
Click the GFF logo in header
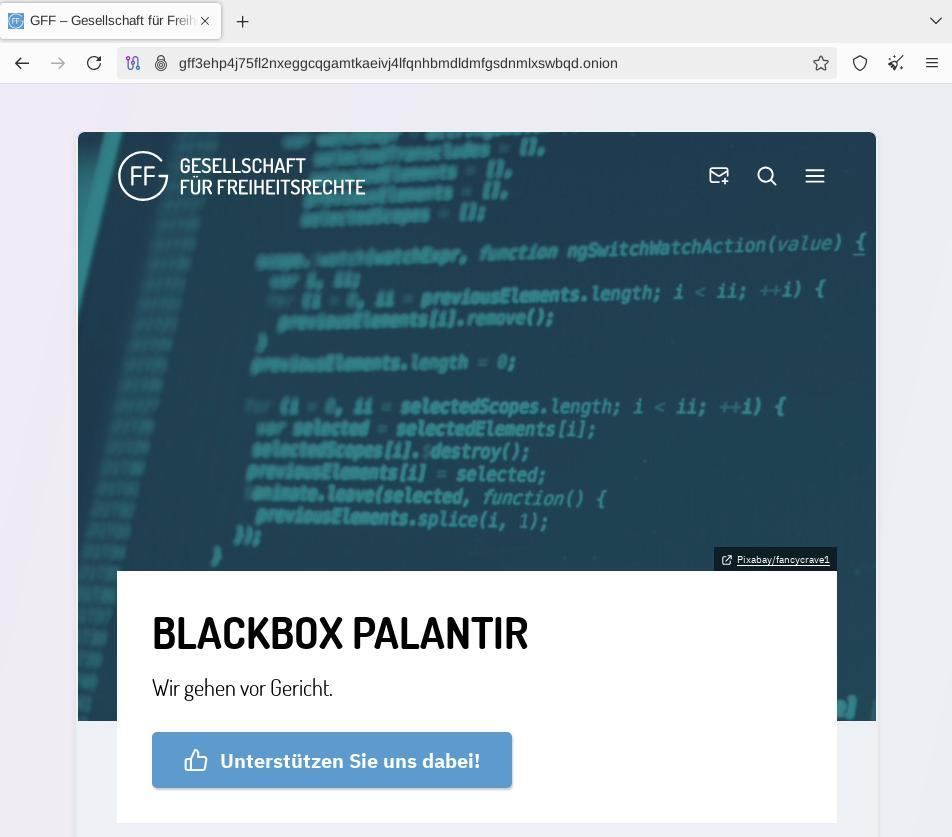tap(242, 176)
